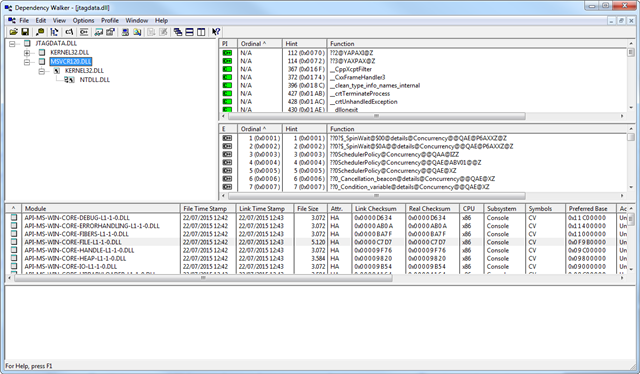Image resolution: width=640 pixels, height=374 pixels.
Task: Sort module list by Link Checksum header
Action: pos(378,209)
